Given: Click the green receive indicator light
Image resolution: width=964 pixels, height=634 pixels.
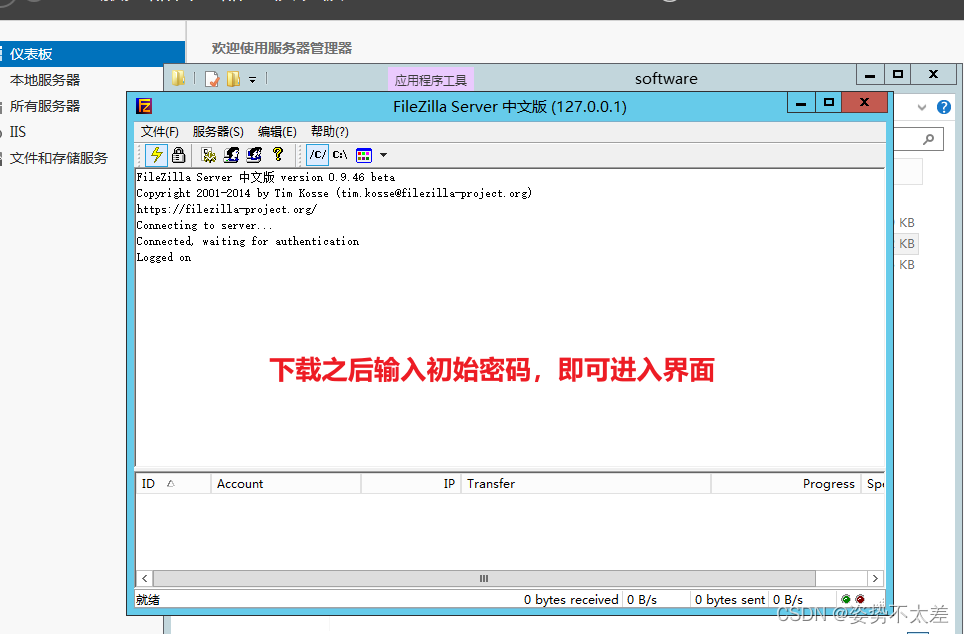Looking at the screenshot, I should [x=846, y=599].
